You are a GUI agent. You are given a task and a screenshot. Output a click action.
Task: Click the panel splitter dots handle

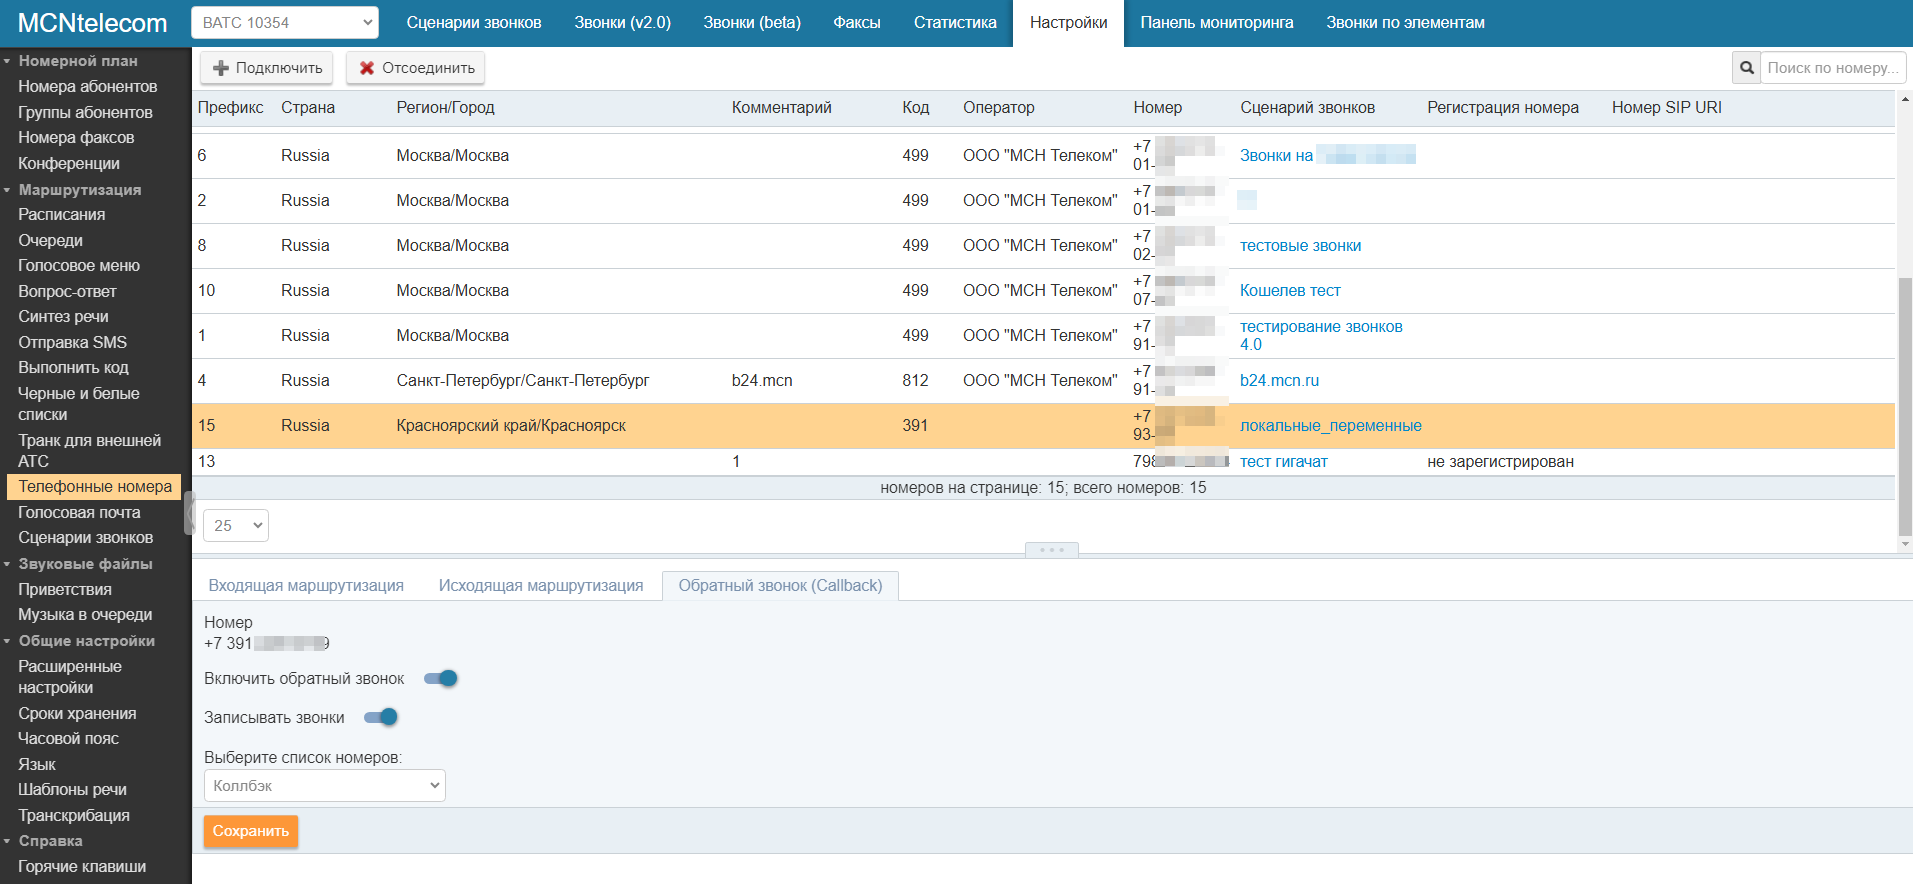(1051, 550)
